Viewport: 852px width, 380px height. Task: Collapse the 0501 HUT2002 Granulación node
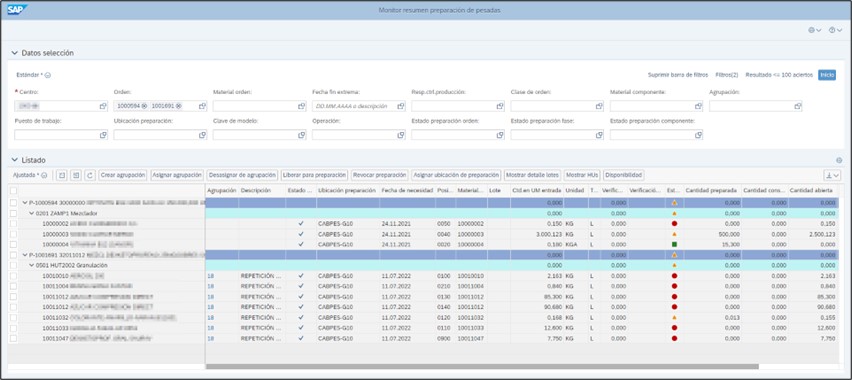(32, 265)
